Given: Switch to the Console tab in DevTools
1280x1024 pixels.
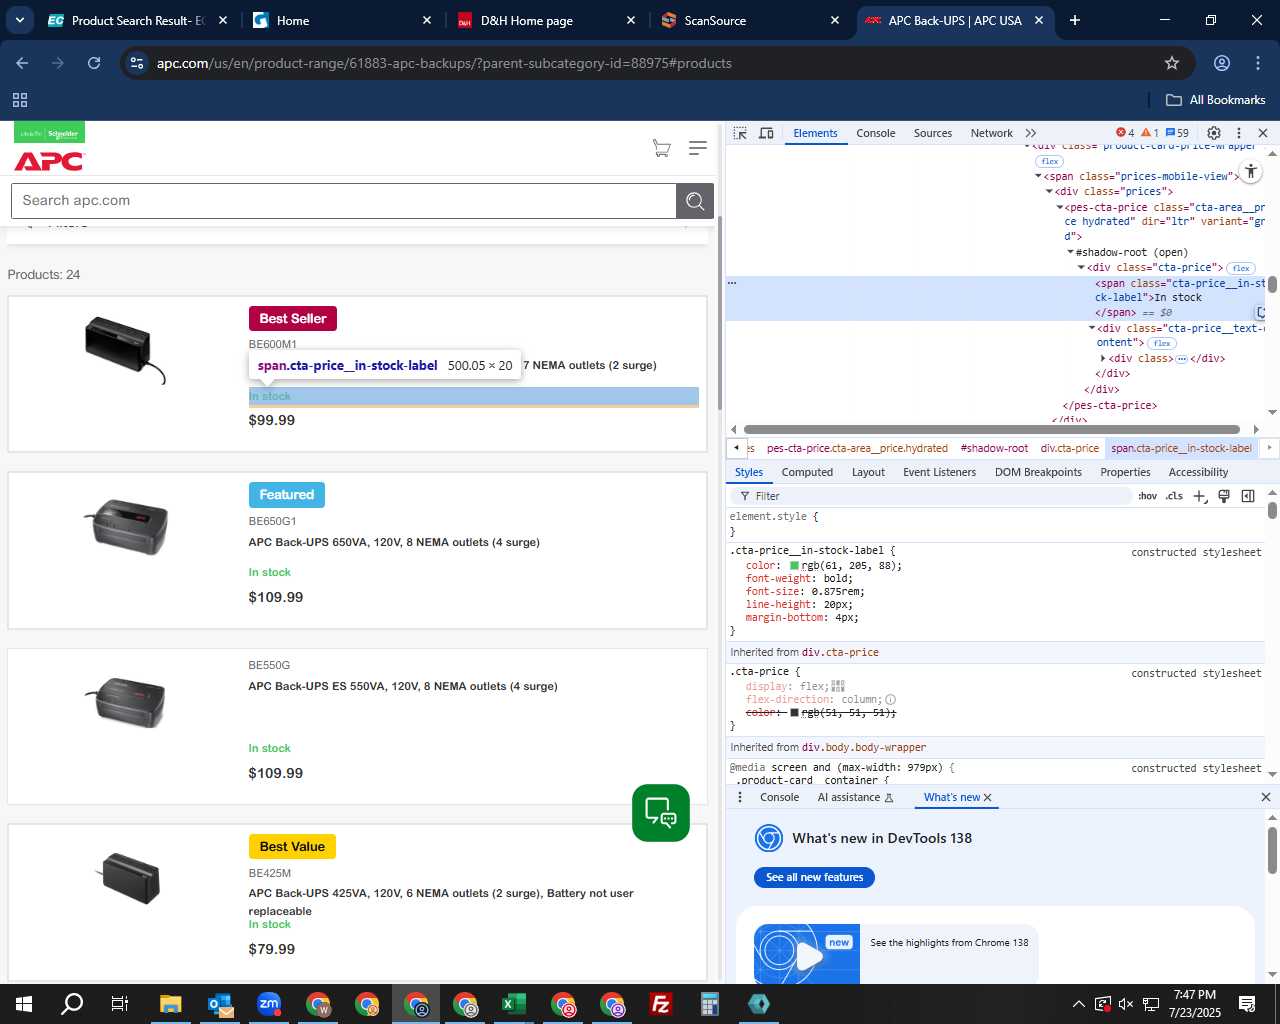Looking at the screenshot, I should [875, 133].
